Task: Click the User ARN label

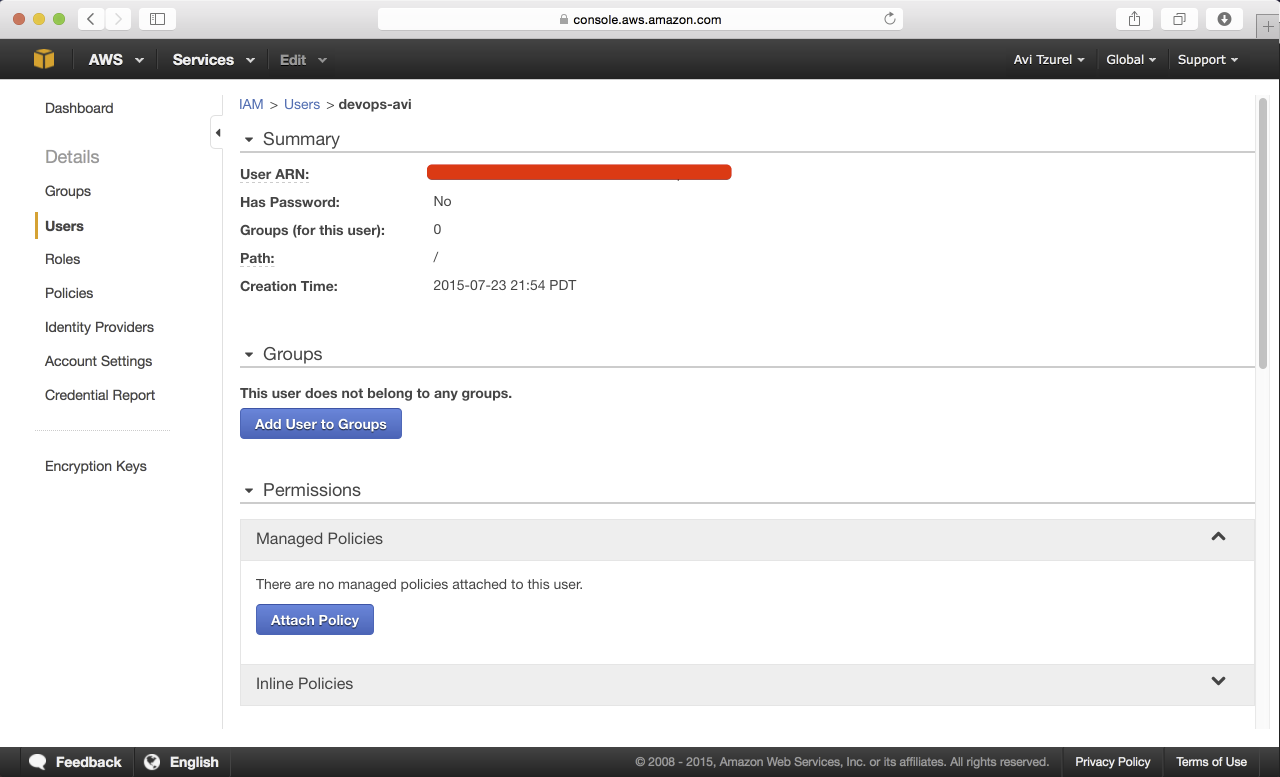Action: (274, 174)
